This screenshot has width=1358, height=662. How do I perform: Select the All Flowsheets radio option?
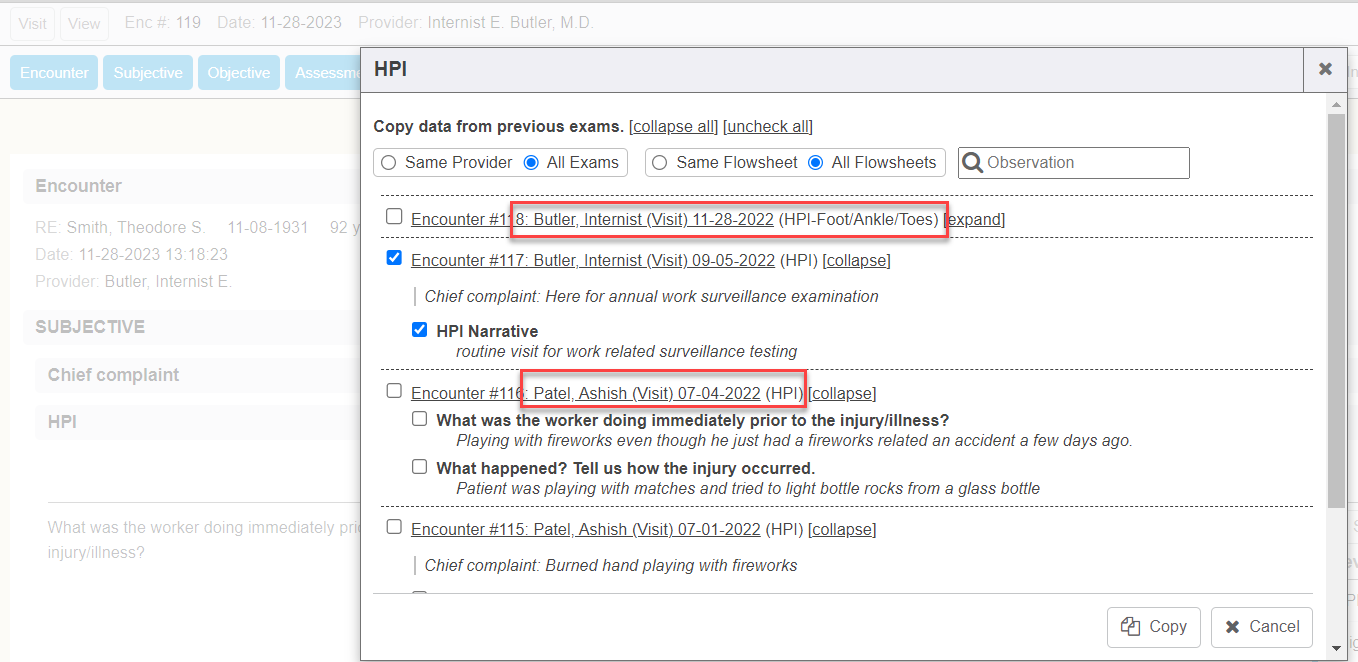click(816, 163)
